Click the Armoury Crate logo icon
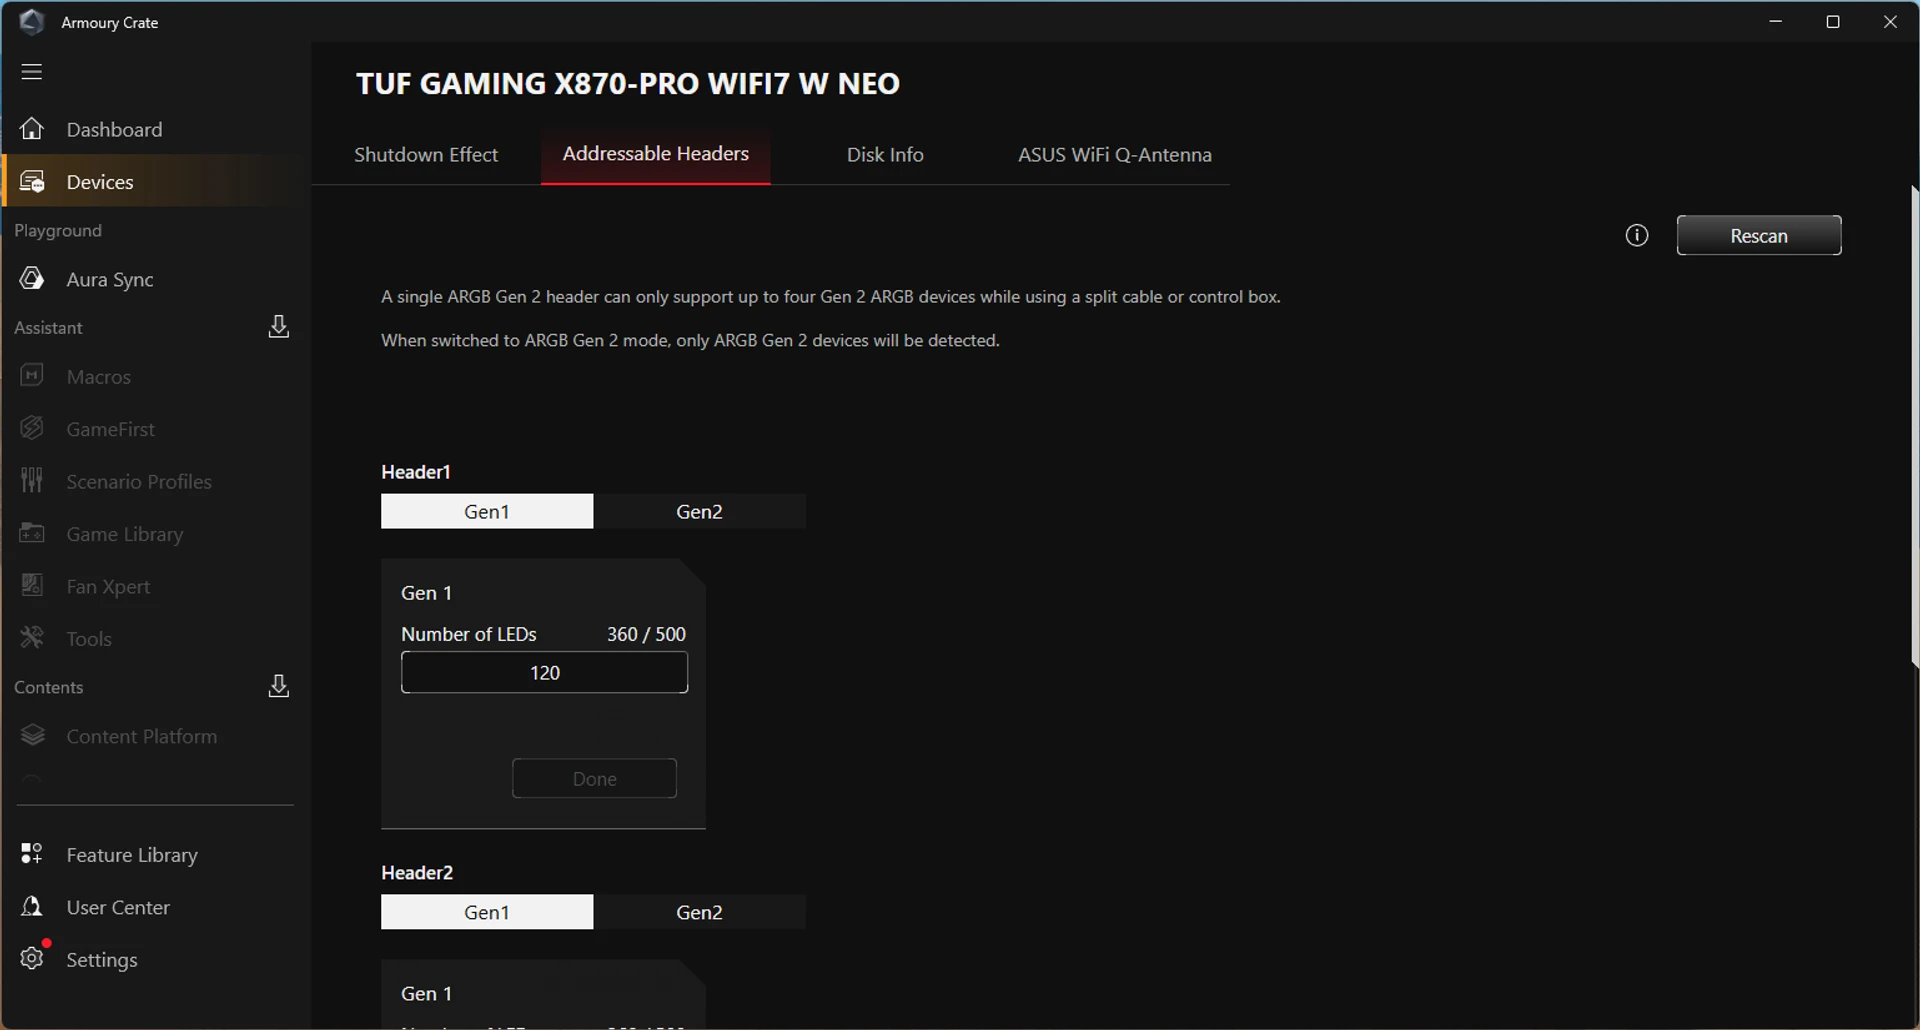This screenshot has height=1030, width=1920. click(32, 22)
